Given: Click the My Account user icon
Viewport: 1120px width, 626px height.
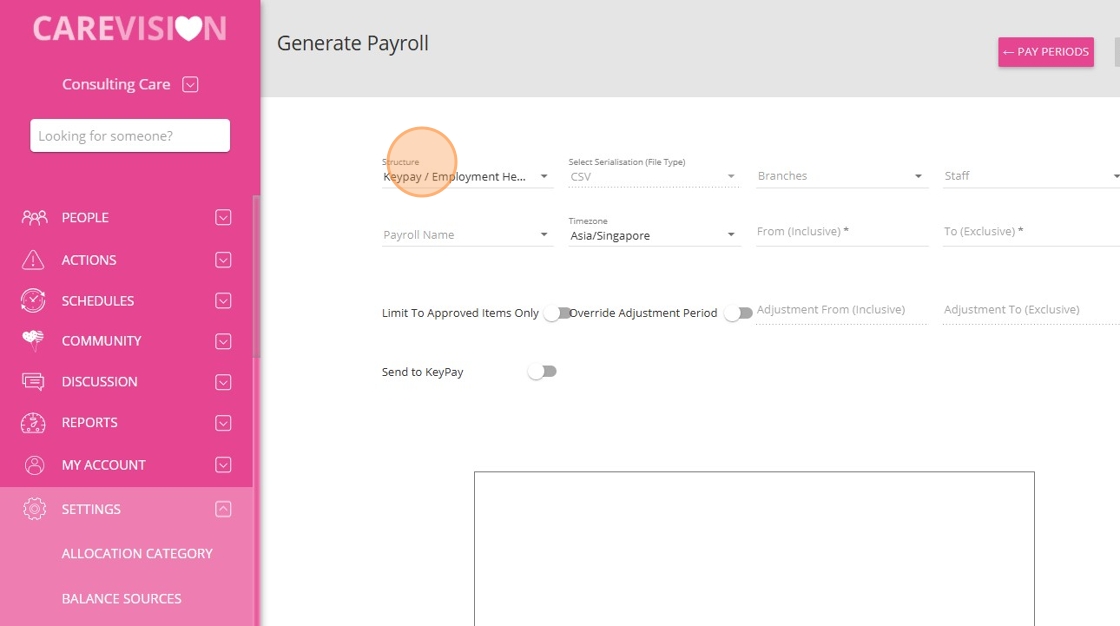Looking at the screenshot, I should [34, 465].
